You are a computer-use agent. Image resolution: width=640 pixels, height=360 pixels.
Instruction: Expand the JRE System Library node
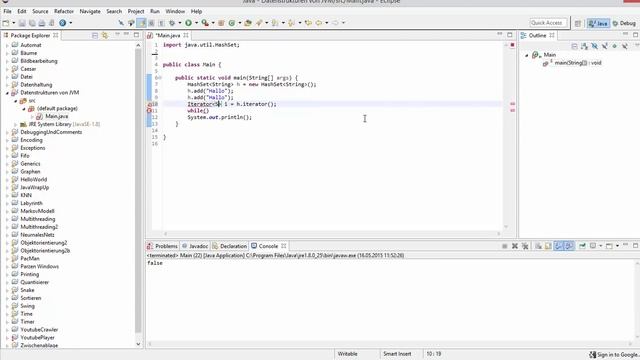click(16, 124)
